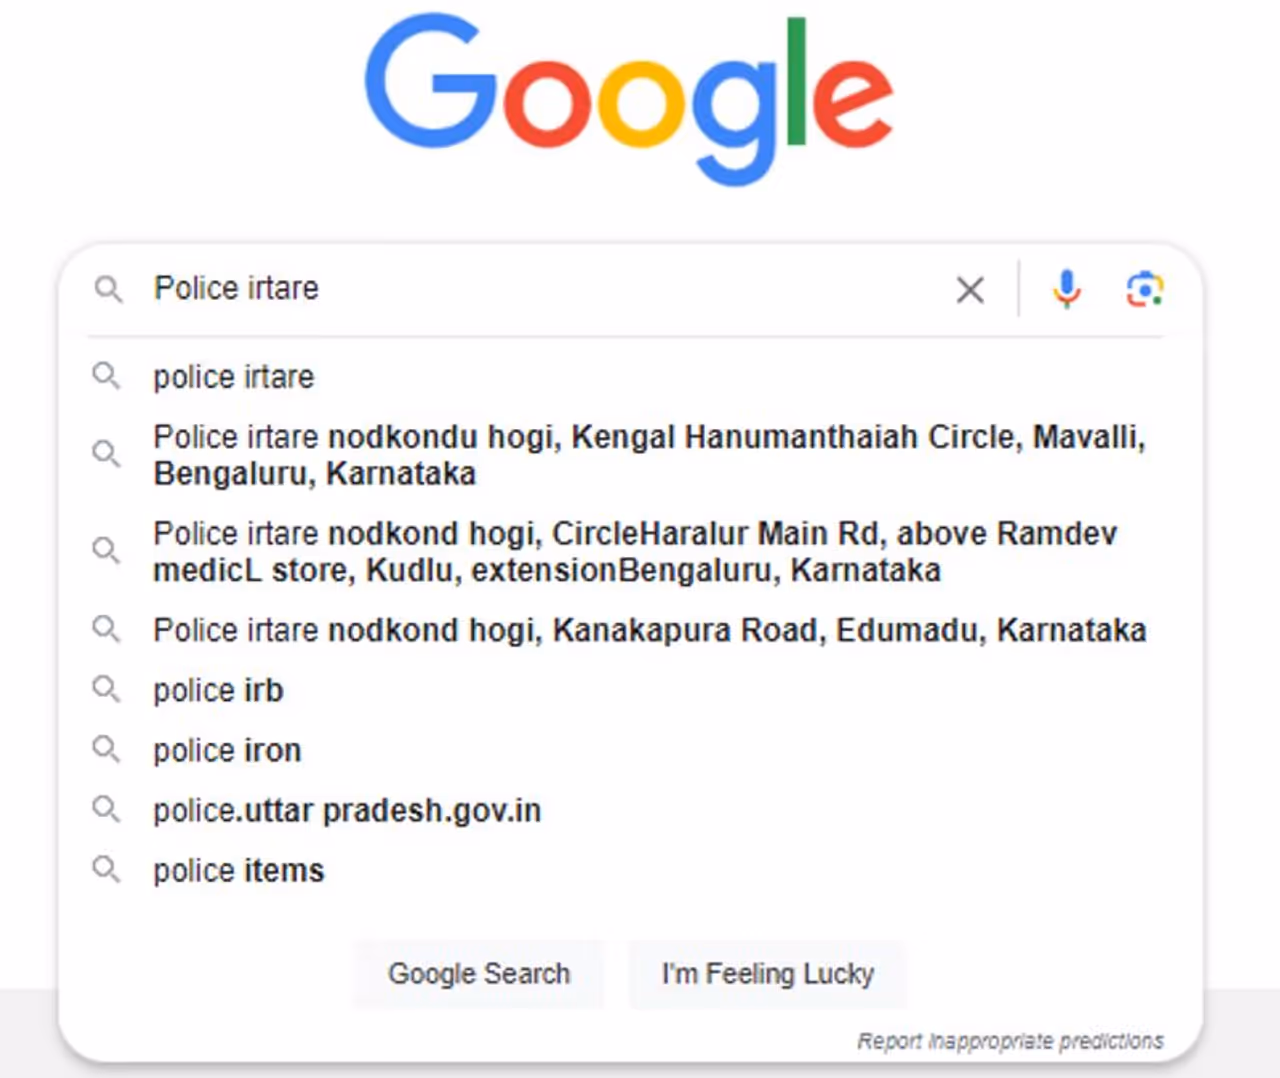Pick the Kanakapura Road, Edumadu suggestion
This screenshot has width=1280, height=1078.
649,630
